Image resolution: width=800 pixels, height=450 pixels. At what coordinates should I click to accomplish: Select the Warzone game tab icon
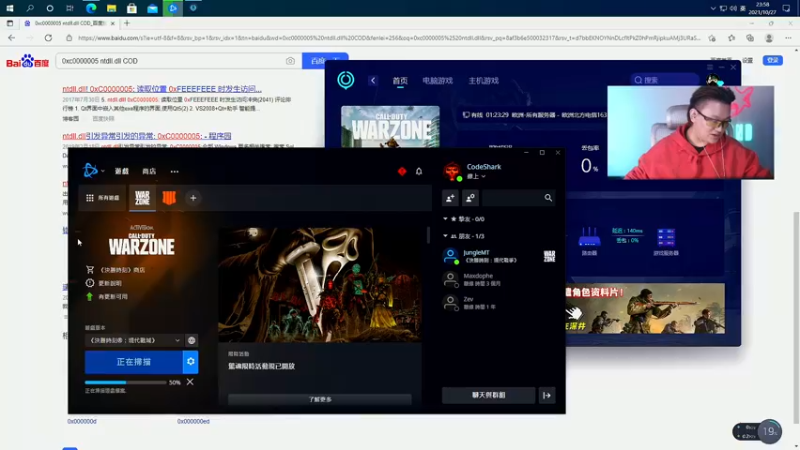142,197
